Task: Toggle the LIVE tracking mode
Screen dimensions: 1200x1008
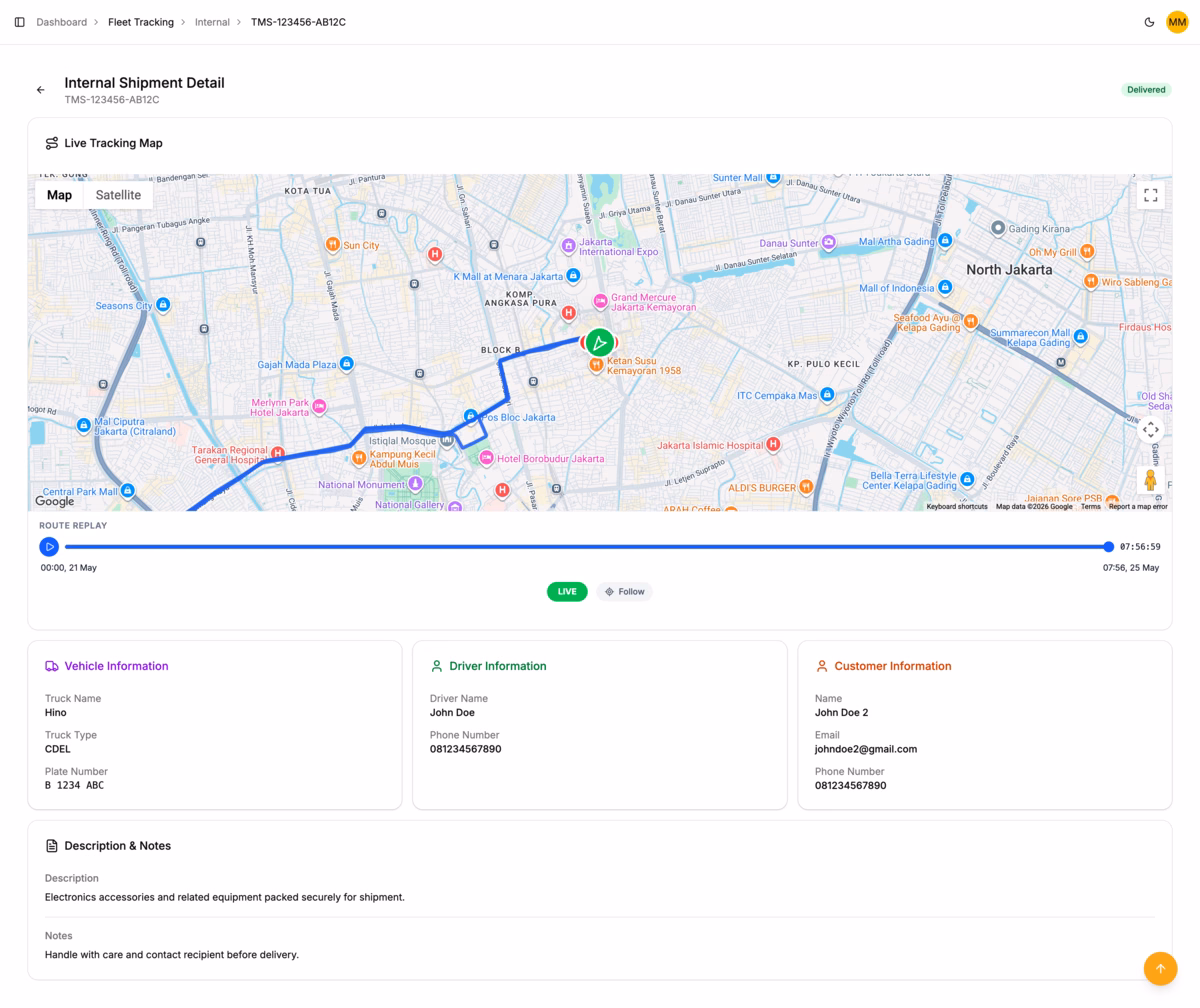Action: pos(567,592)
